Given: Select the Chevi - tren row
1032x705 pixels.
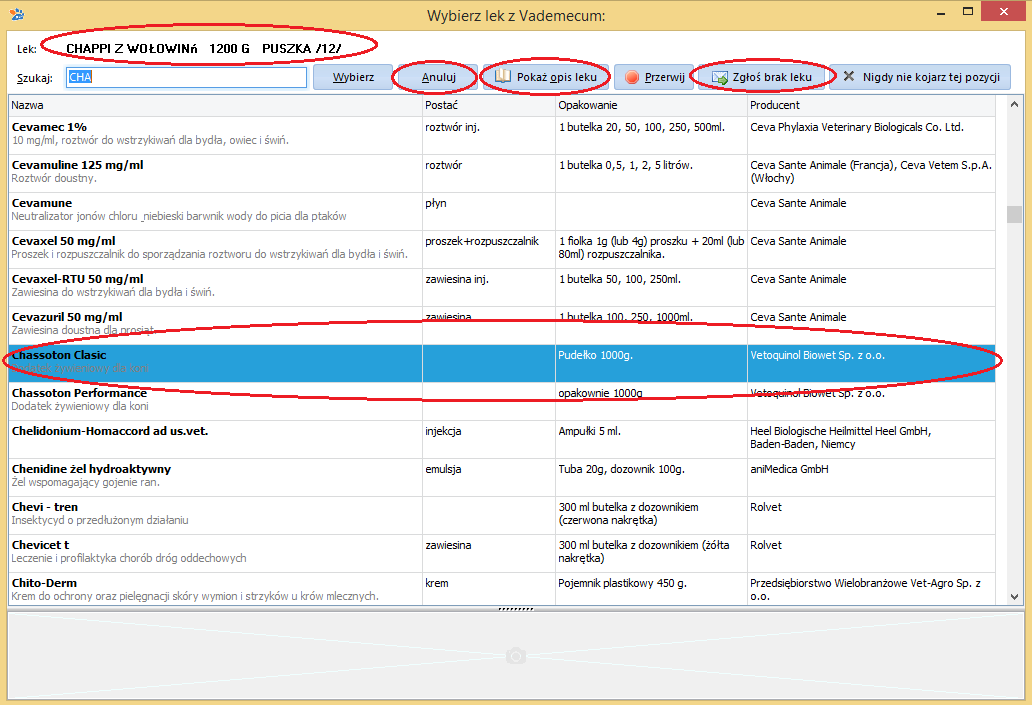Looking at the screenshot, I should coord(502,515).
